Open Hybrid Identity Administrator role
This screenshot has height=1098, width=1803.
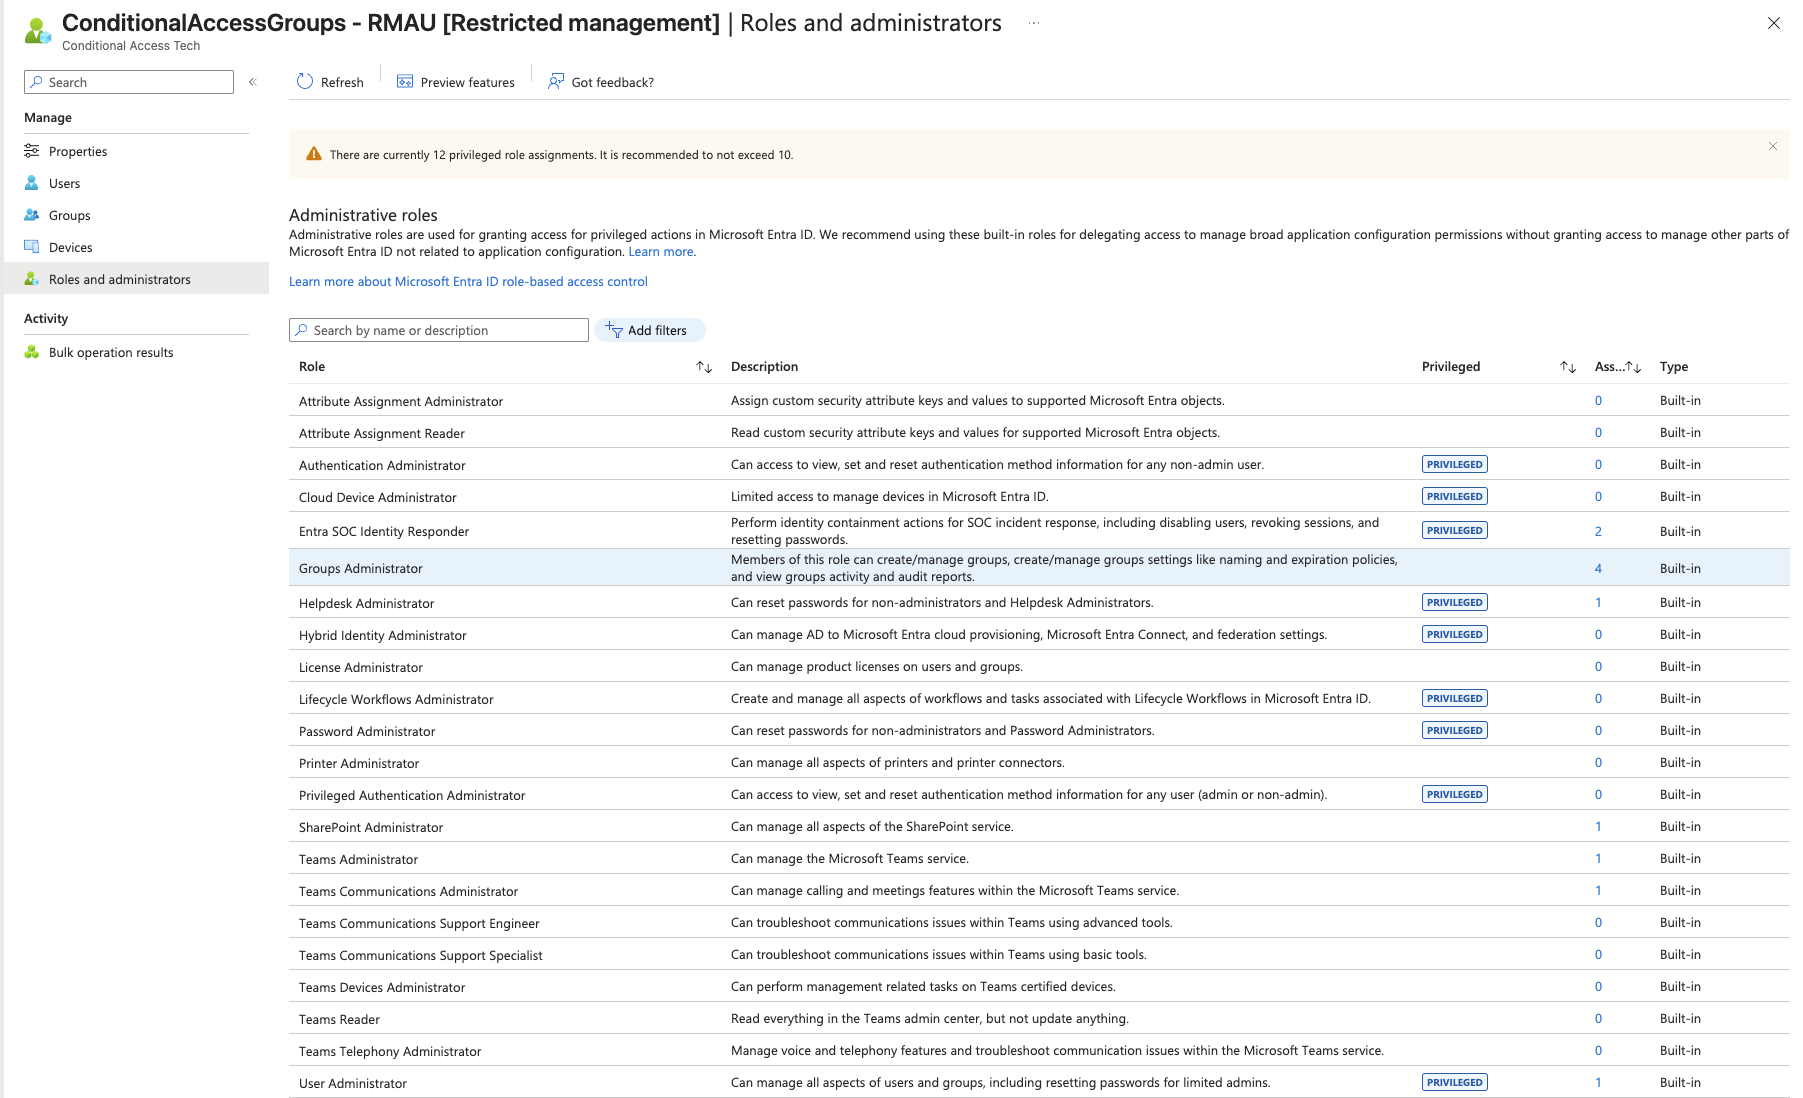382,635
